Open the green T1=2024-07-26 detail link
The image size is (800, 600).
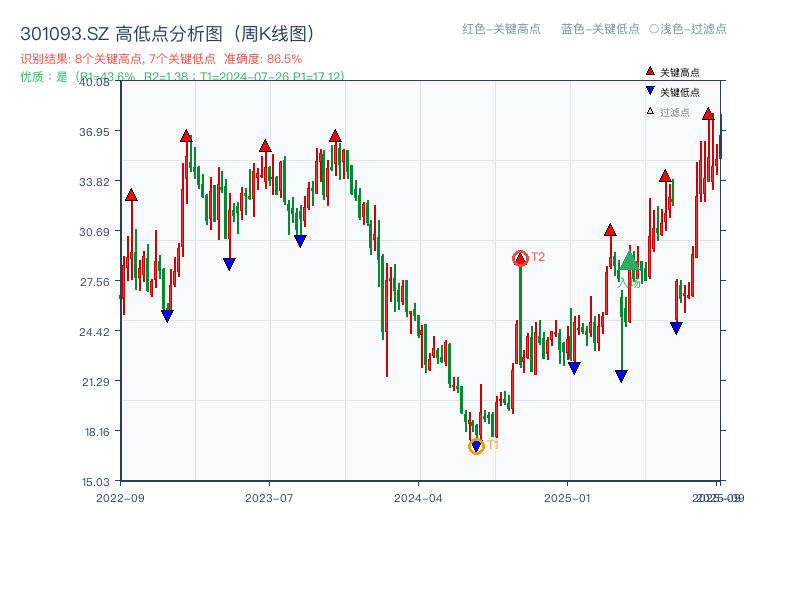pos(244,74)
